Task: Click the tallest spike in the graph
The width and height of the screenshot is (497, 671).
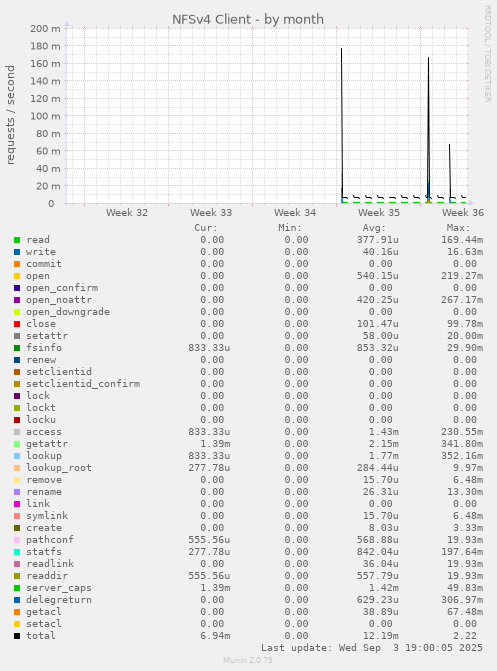Action: pos(342,124)
